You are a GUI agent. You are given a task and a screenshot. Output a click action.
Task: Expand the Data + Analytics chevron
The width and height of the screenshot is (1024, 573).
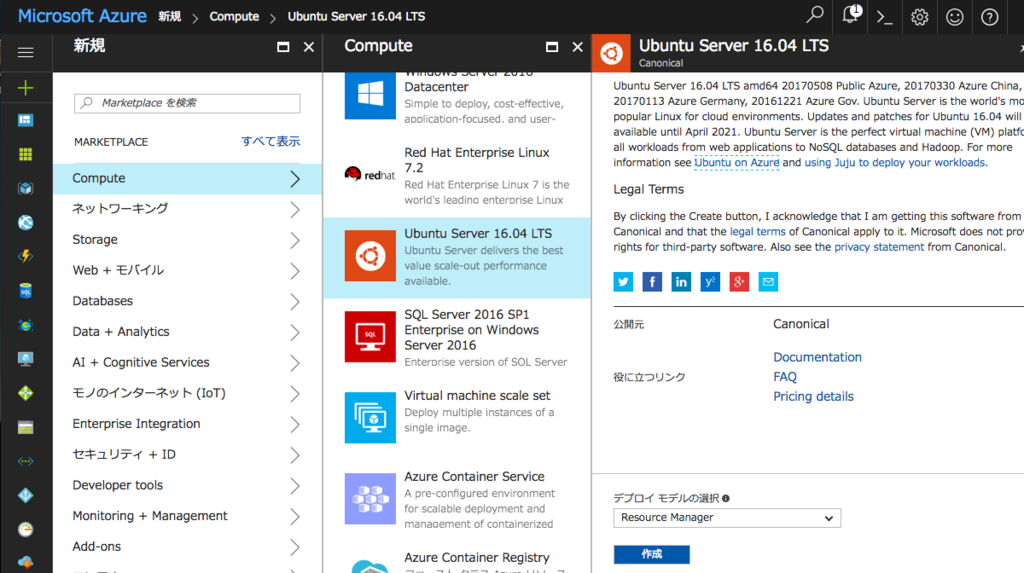(295, 333)
